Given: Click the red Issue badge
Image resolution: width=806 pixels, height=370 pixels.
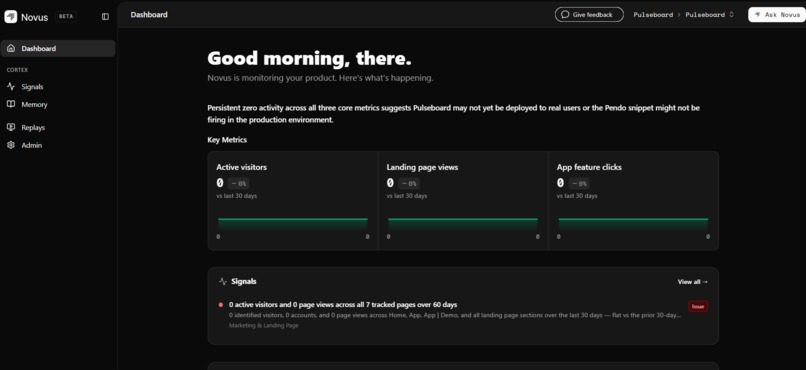Looking at the screenshot, I should 698,306.
